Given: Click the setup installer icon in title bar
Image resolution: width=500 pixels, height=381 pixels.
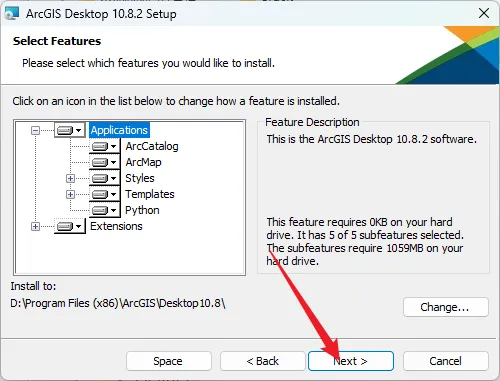Looking at the screenshot, I should (x=12, y=13).
